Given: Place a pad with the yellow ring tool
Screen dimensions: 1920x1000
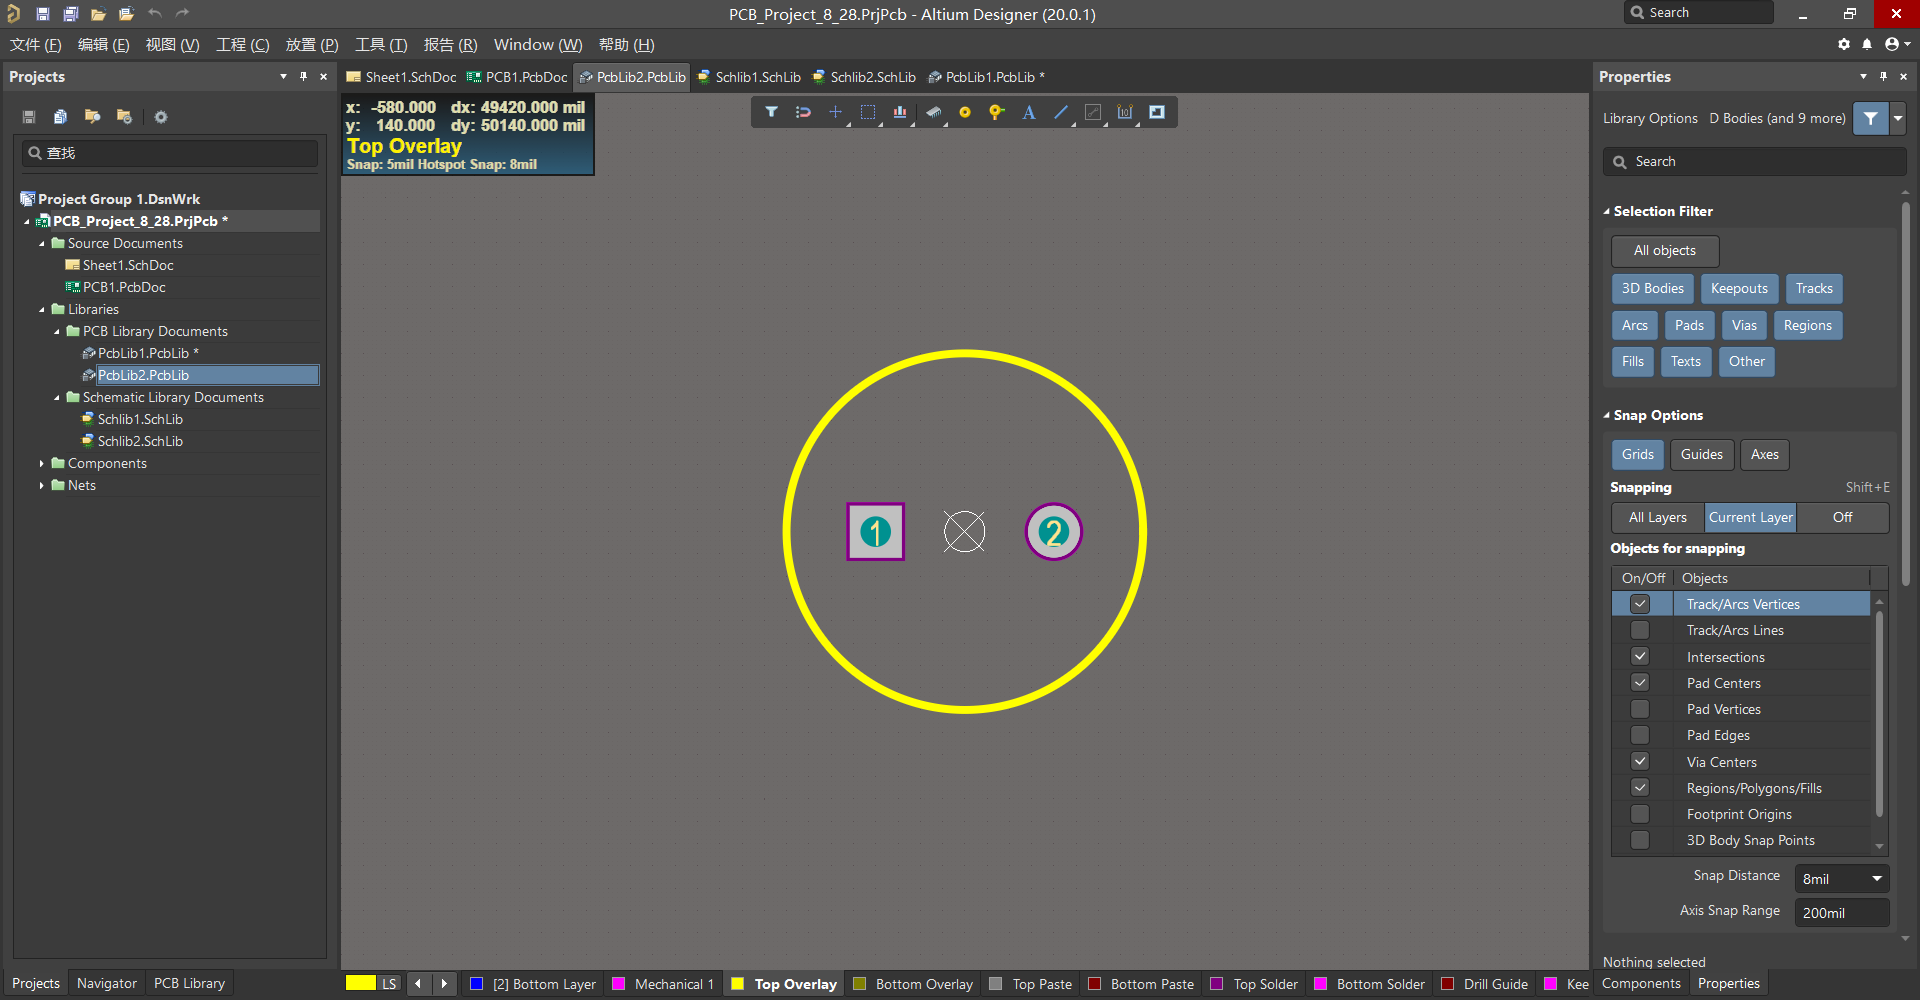Looking at the screenshot, I should coord(965,112).
